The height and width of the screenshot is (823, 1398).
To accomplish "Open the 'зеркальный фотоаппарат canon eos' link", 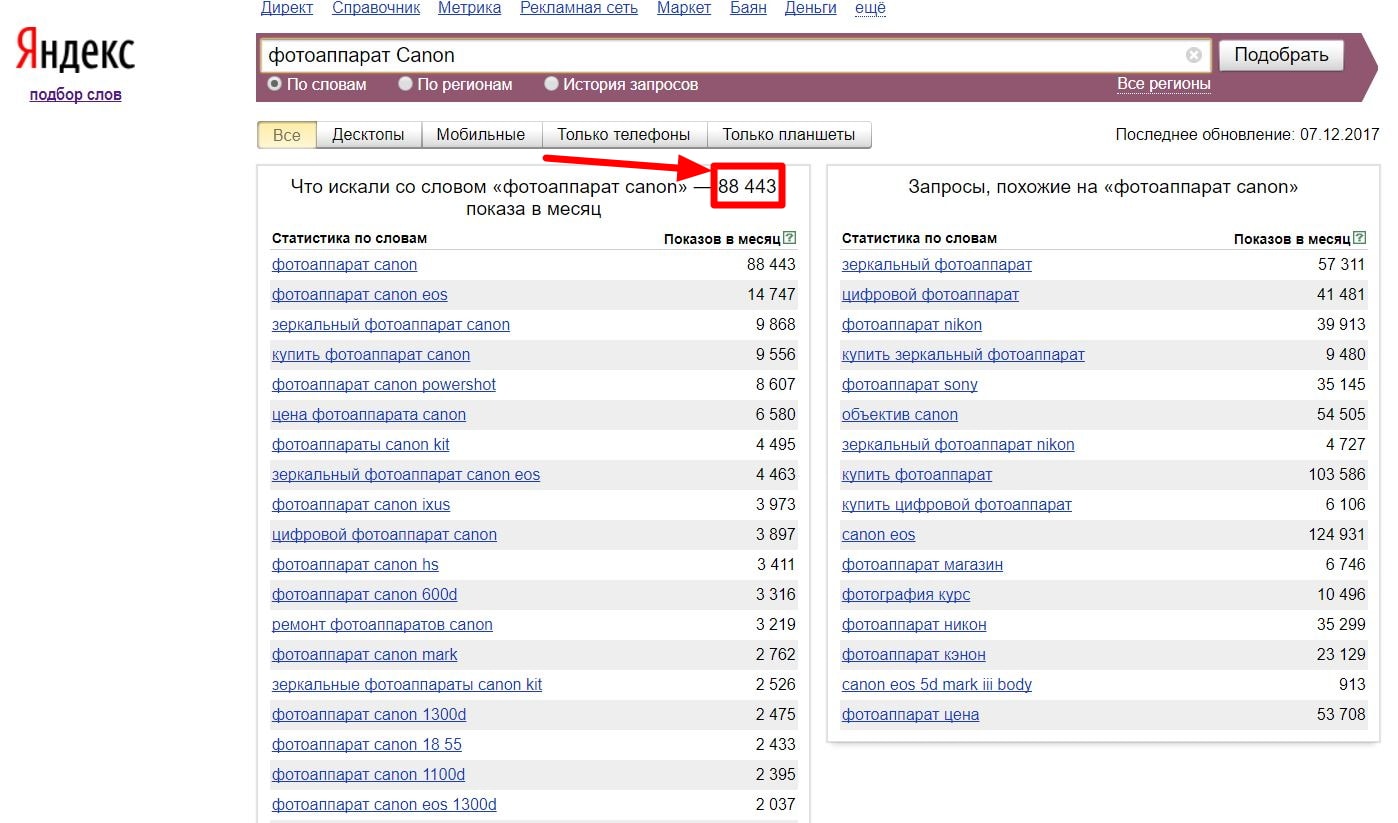I will [x=406, y=475].
